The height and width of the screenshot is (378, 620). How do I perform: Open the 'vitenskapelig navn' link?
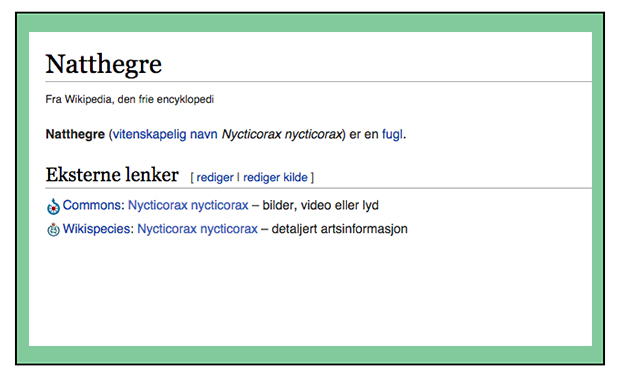coord(165,134)
